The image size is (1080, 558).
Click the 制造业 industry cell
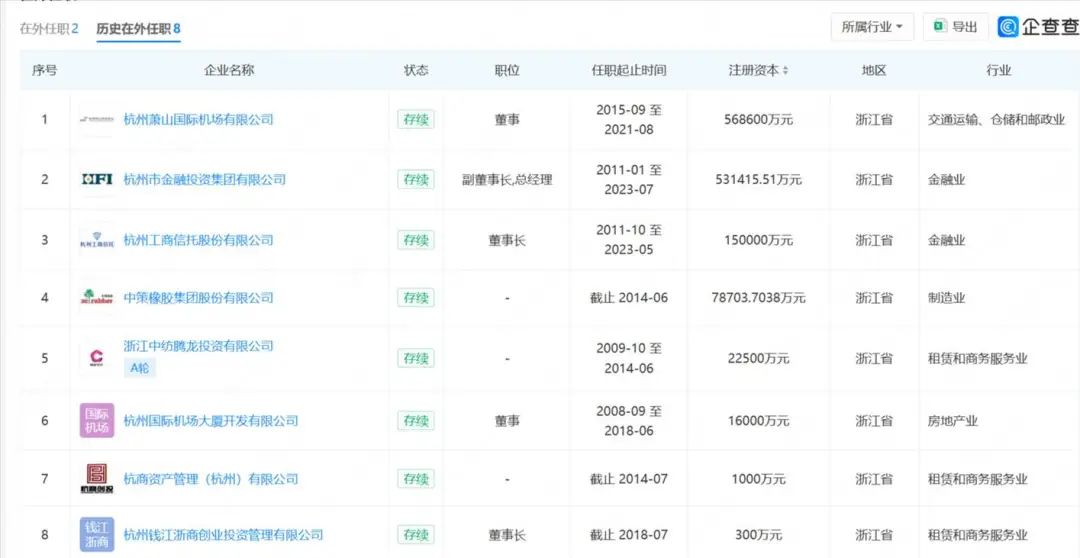coord(946,298)
